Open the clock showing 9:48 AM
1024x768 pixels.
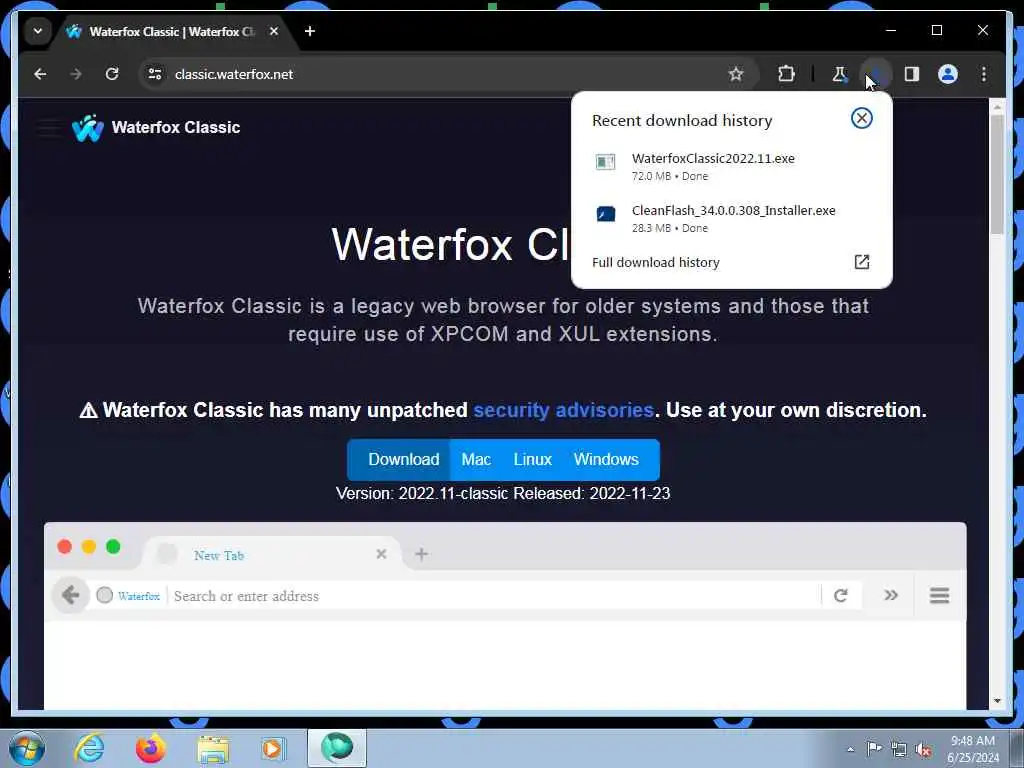(x=972, y=749)
